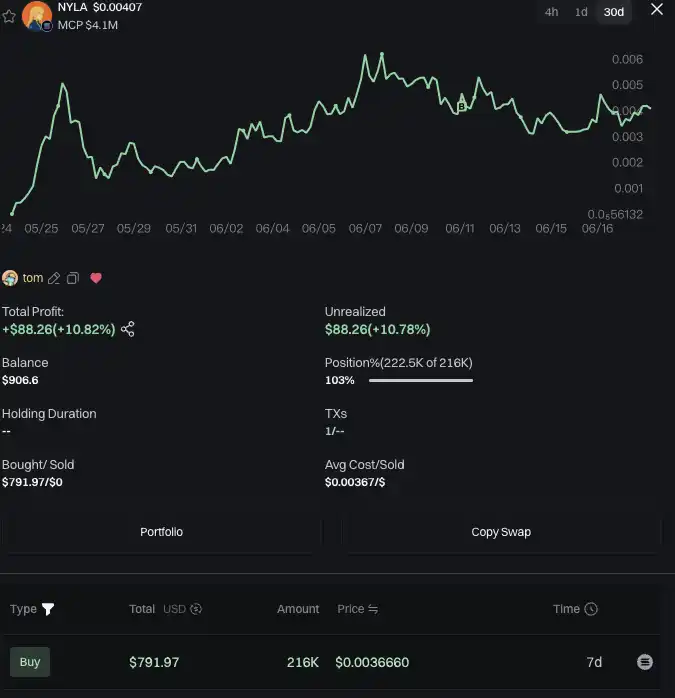Open the Portfolio button
This screenshot has width=675, height=698.
161,532
